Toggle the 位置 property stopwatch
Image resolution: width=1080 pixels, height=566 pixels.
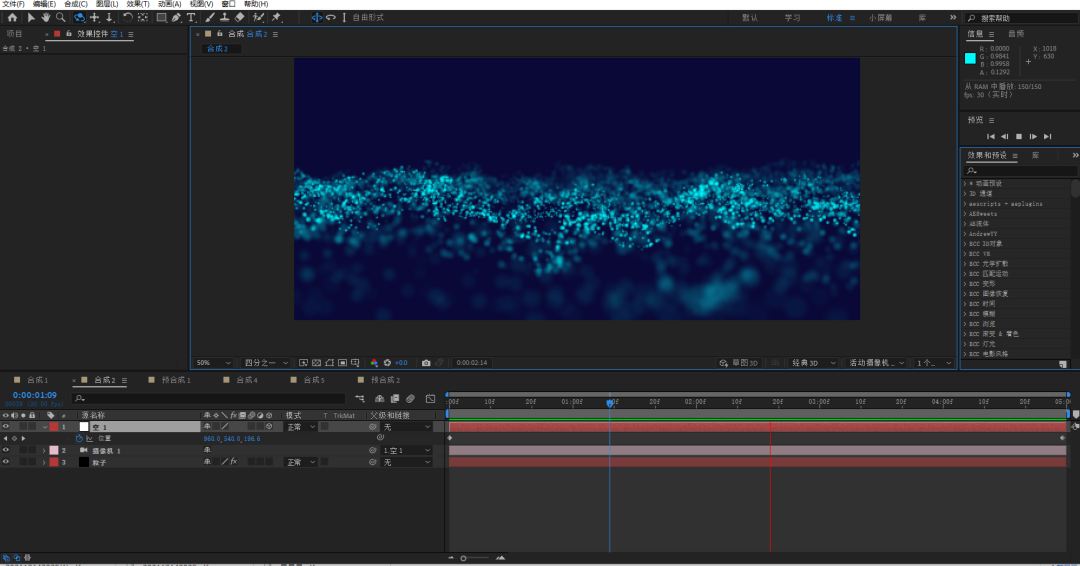[79, 438]
